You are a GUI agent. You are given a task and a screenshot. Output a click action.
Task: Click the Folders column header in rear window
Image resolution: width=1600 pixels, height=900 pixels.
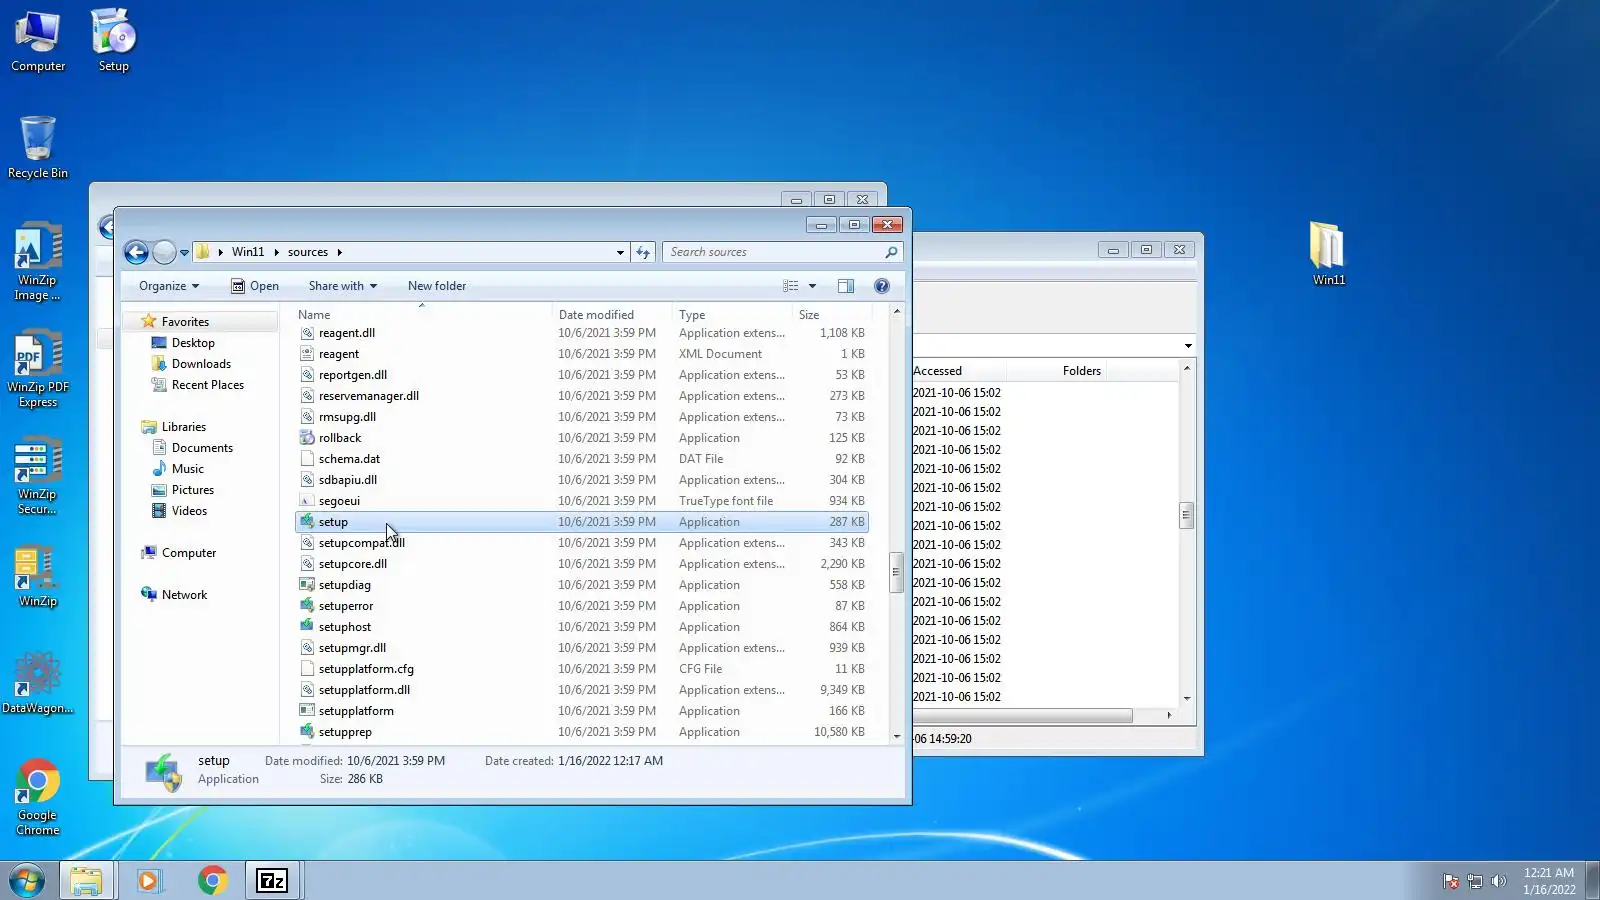pyautogui.click(x=1082, y=371)
